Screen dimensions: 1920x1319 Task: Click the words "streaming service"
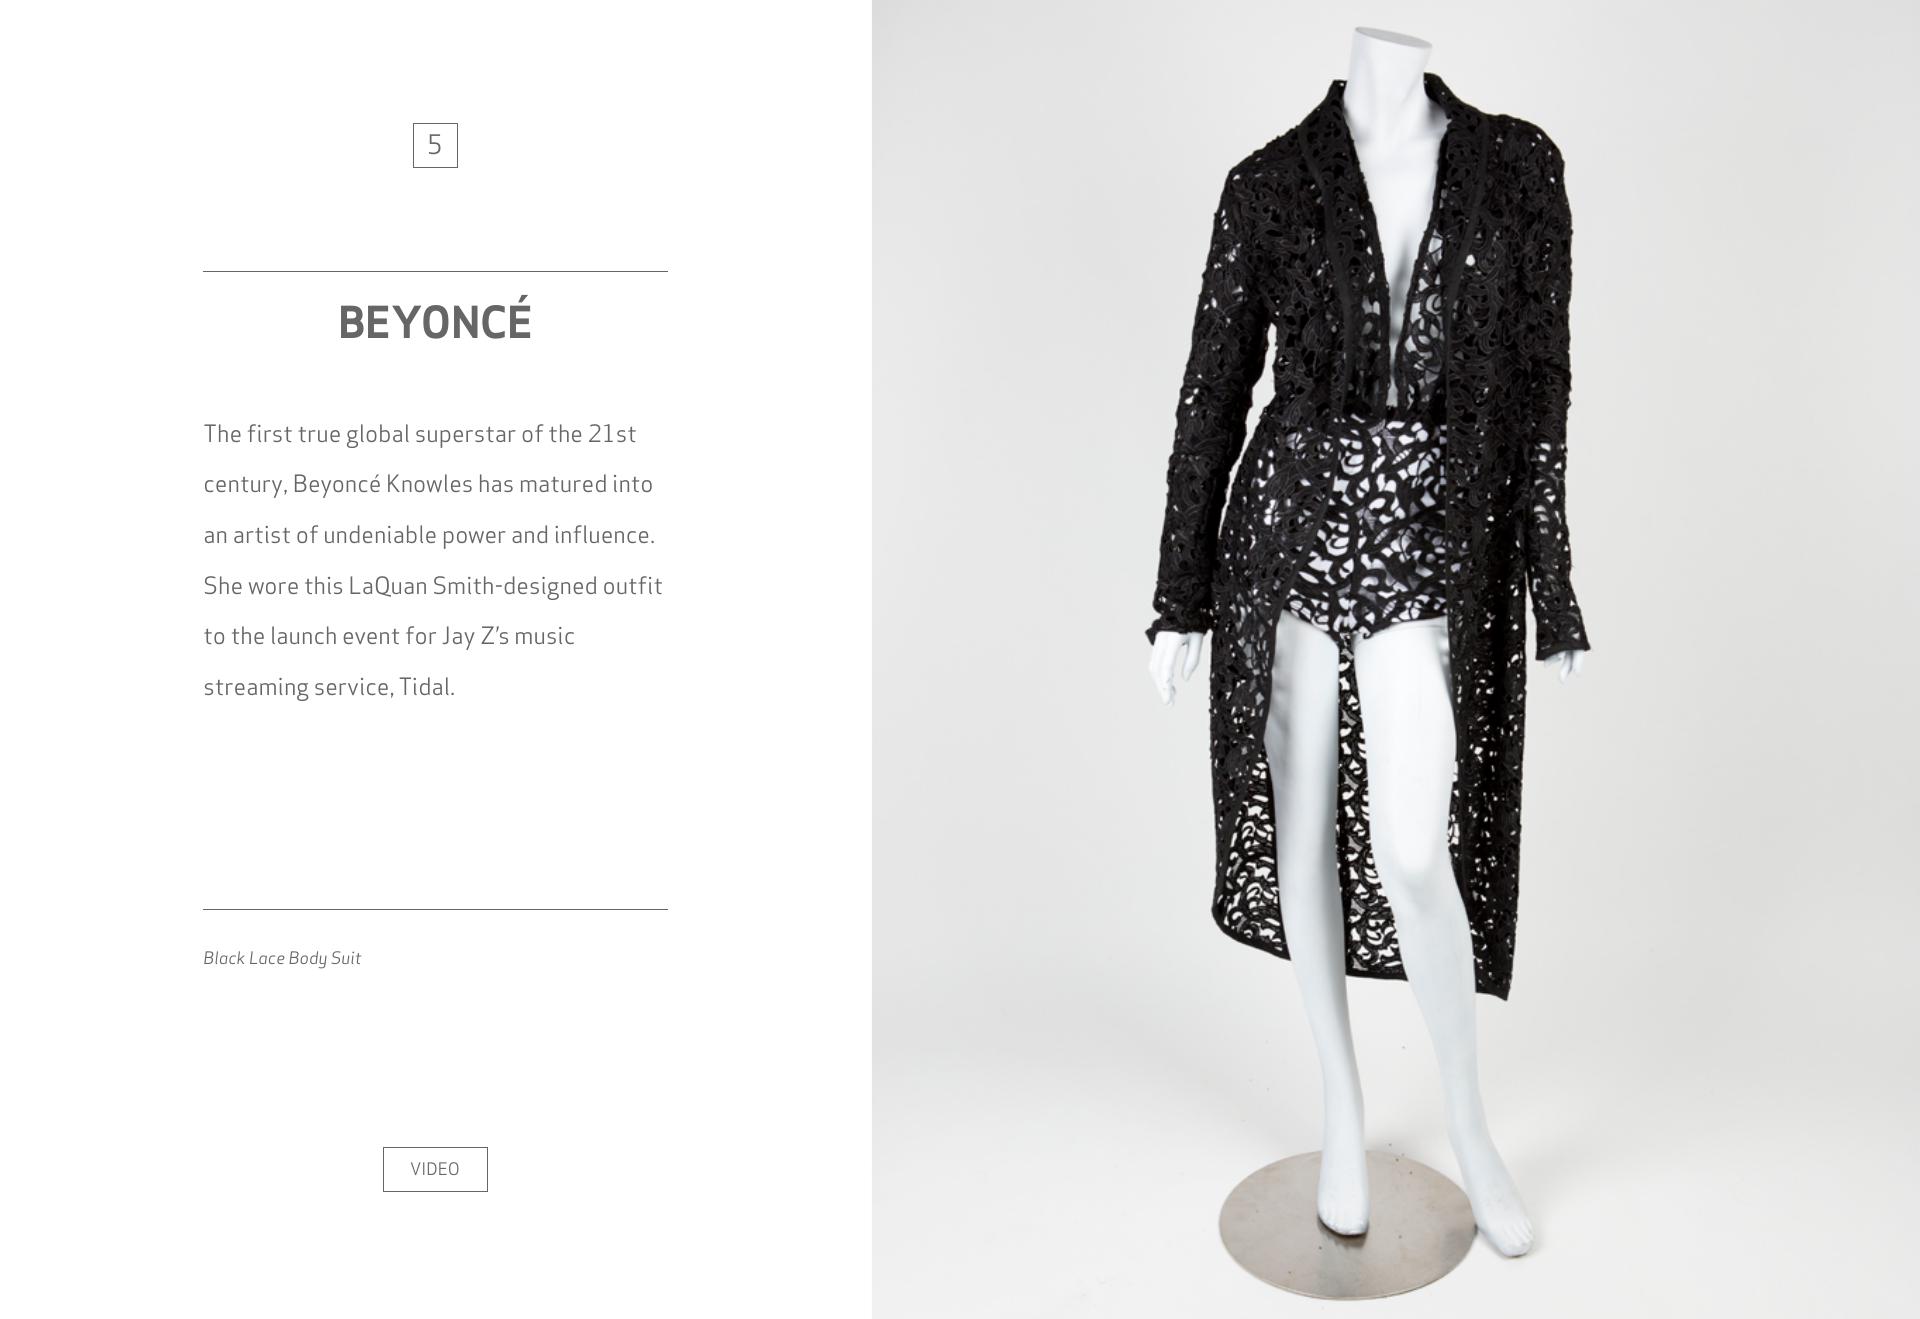[296, 687]
